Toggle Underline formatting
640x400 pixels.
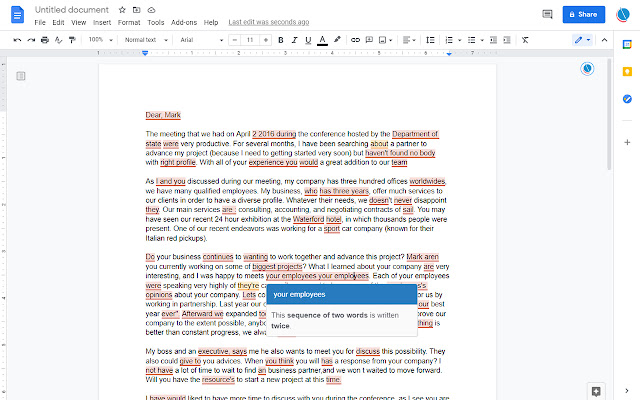point(307,40)
